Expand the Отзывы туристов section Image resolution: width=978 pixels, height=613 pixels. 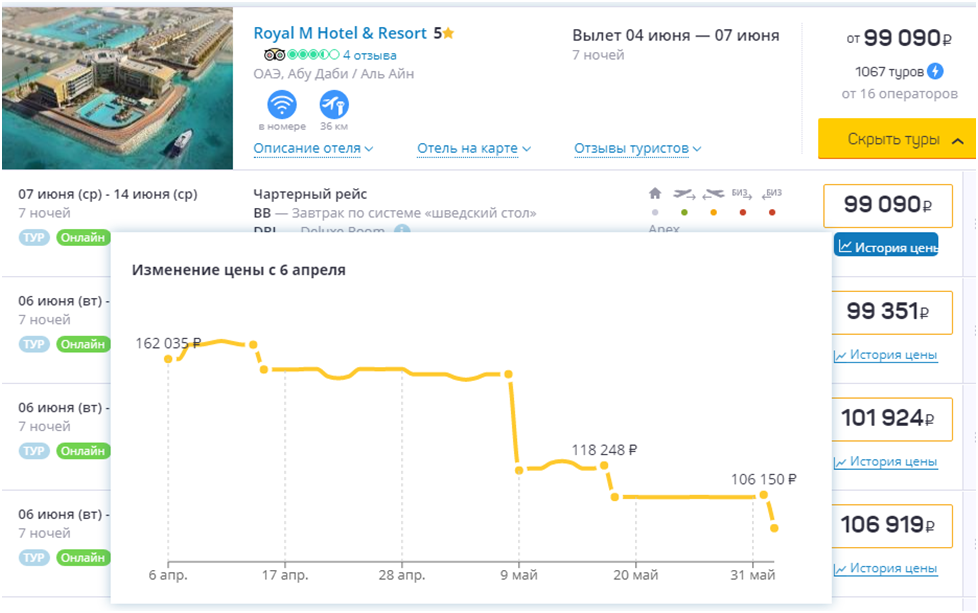pyautogui.click(x=638, y=149)
